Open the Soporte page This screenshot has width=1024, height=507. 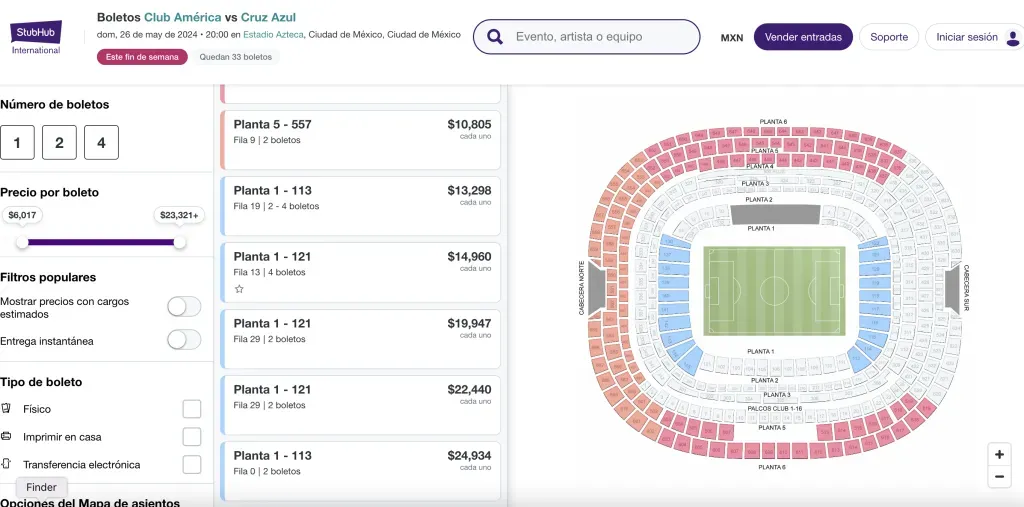889,37
